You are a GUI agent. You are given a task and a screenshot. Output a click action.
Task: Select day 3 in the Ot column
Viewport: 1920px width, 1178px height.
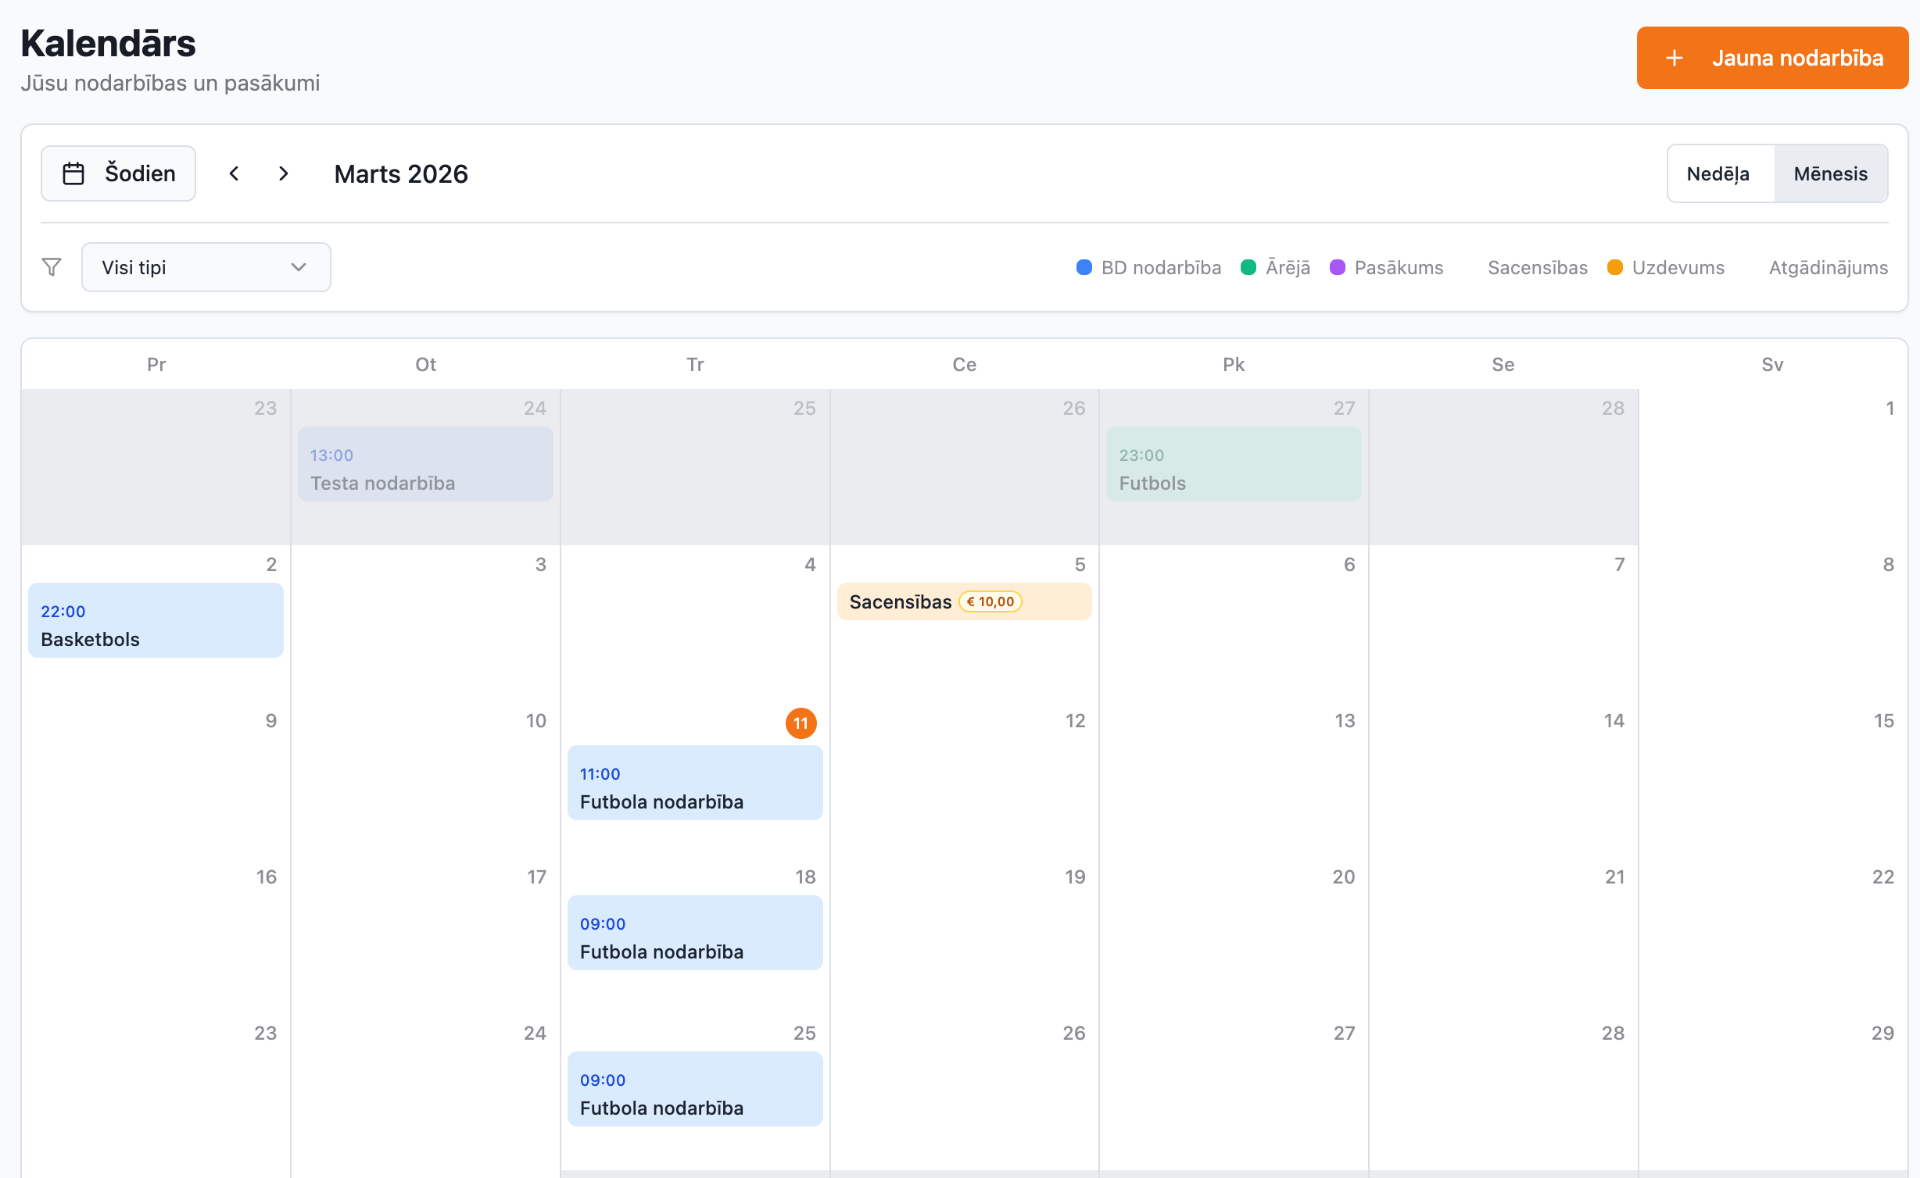click(x=541, y=565)
